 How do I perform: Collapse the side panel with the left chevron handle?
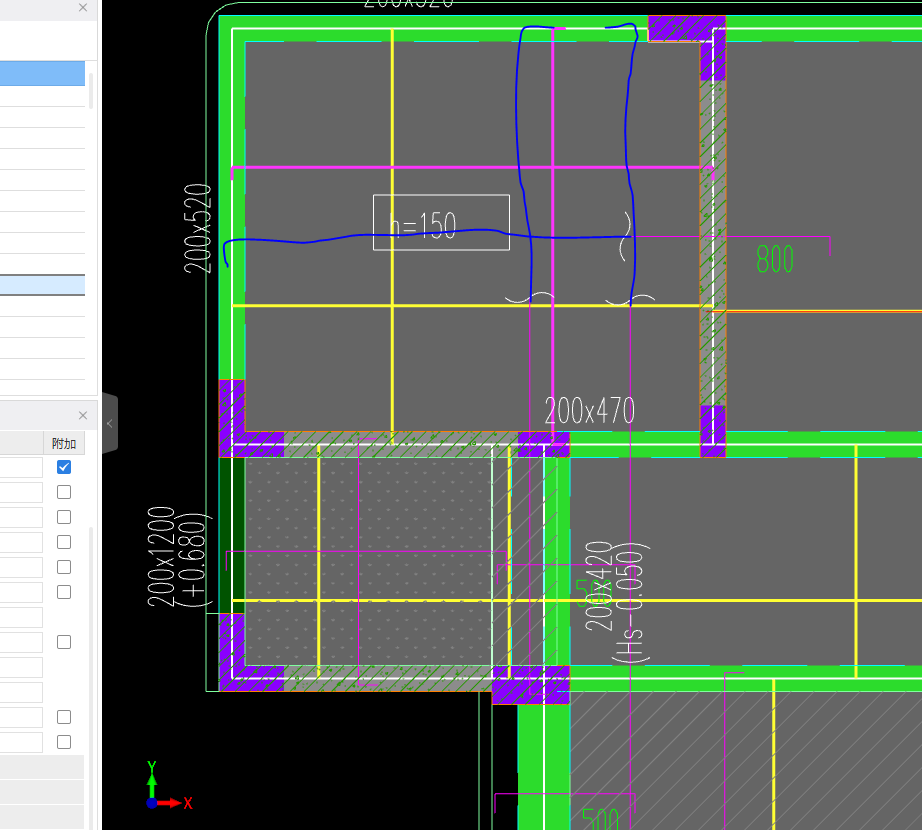(x=110, y=423)
